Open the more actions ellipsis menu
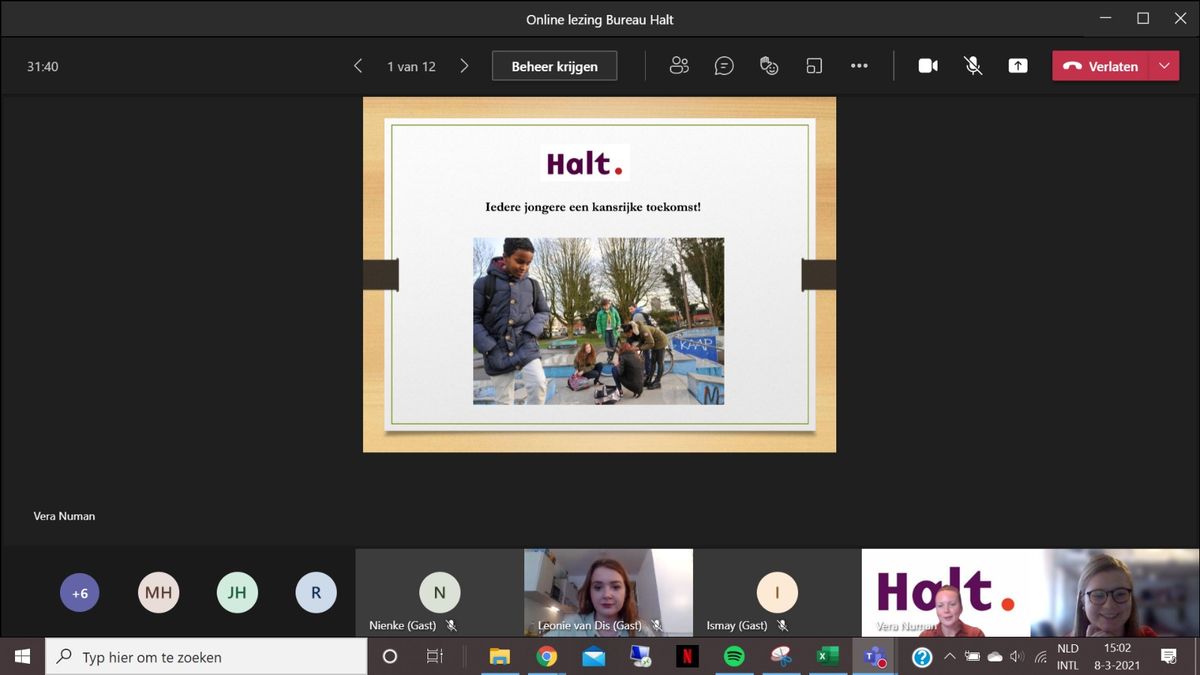This screenshot has height=675, width=1200. click(x=859, y=66)
